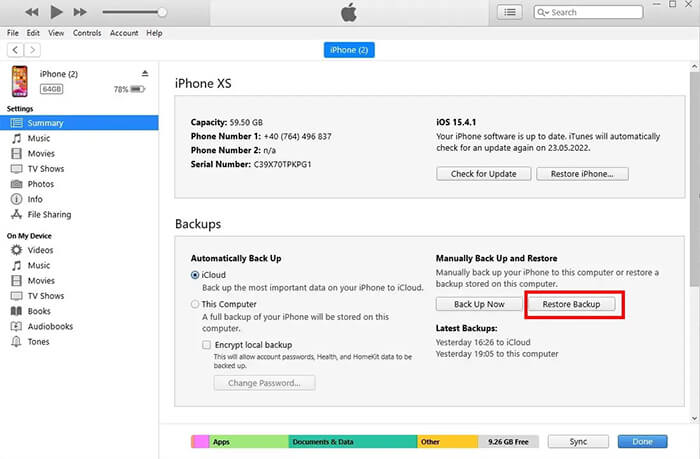Screen dimensions: 700x459
Task: Select Summary in the Settings sidebar
Action: 79,123
